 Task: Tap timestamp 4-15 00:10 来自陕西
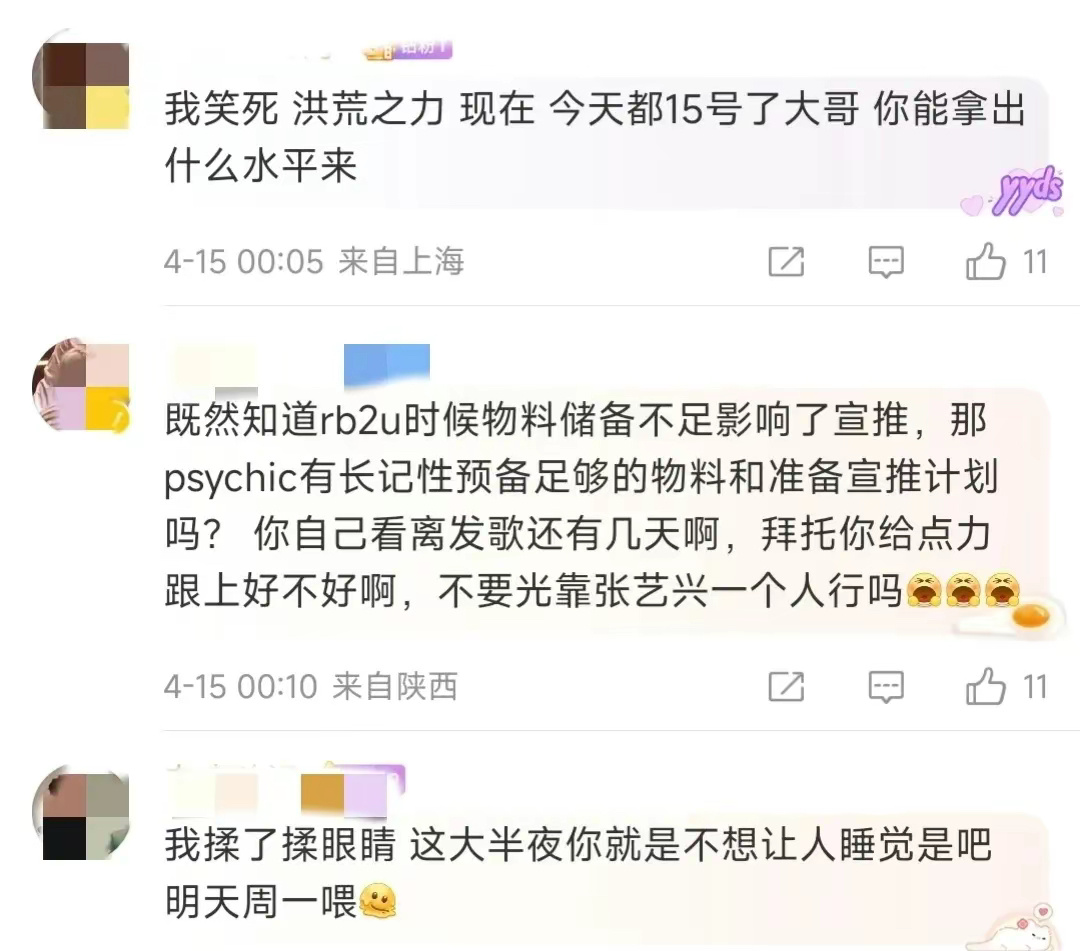tap(311, 687)
